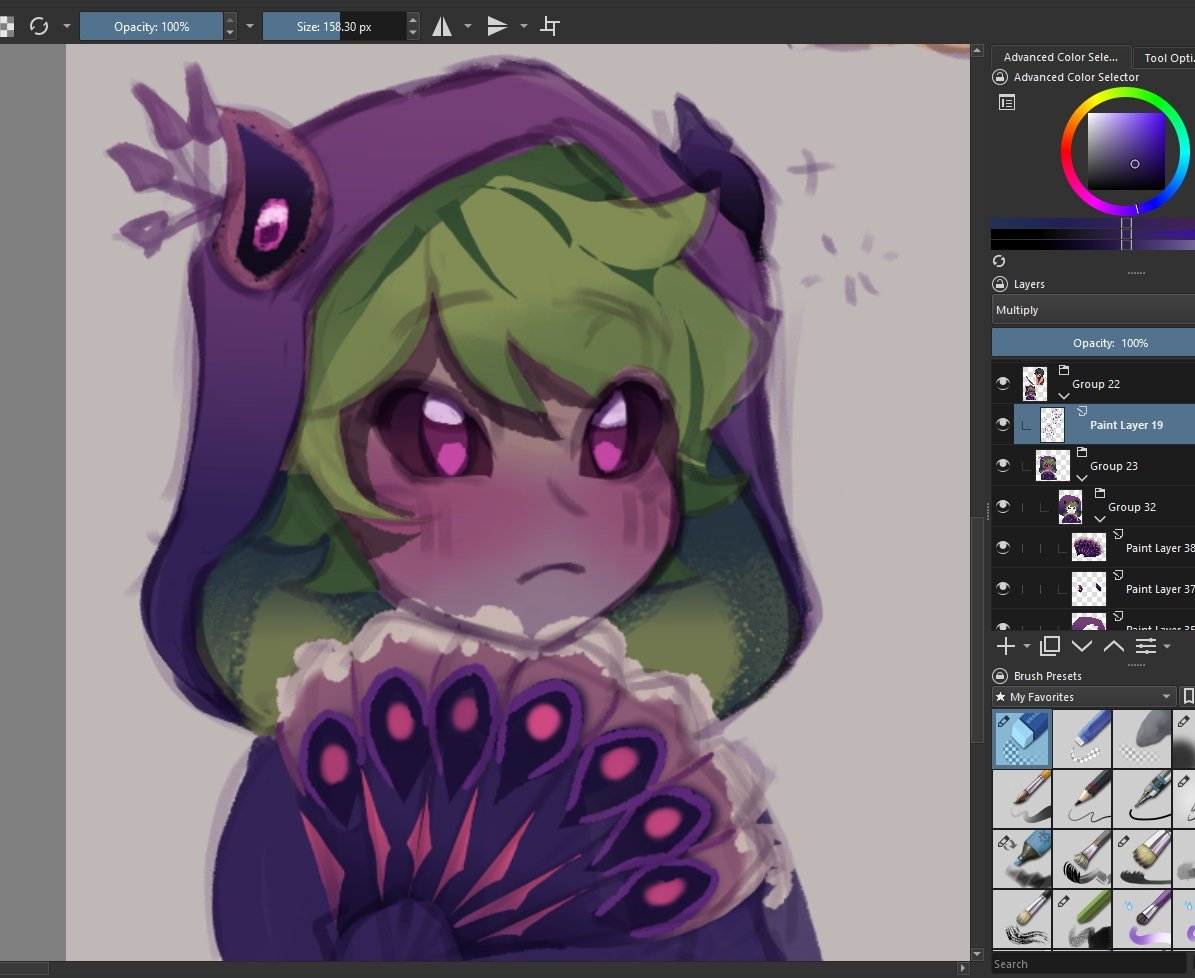The image size is (1195, 978).
Task: Select the orange-tipped ink brush preset
Action: (x=1022, y=798)
